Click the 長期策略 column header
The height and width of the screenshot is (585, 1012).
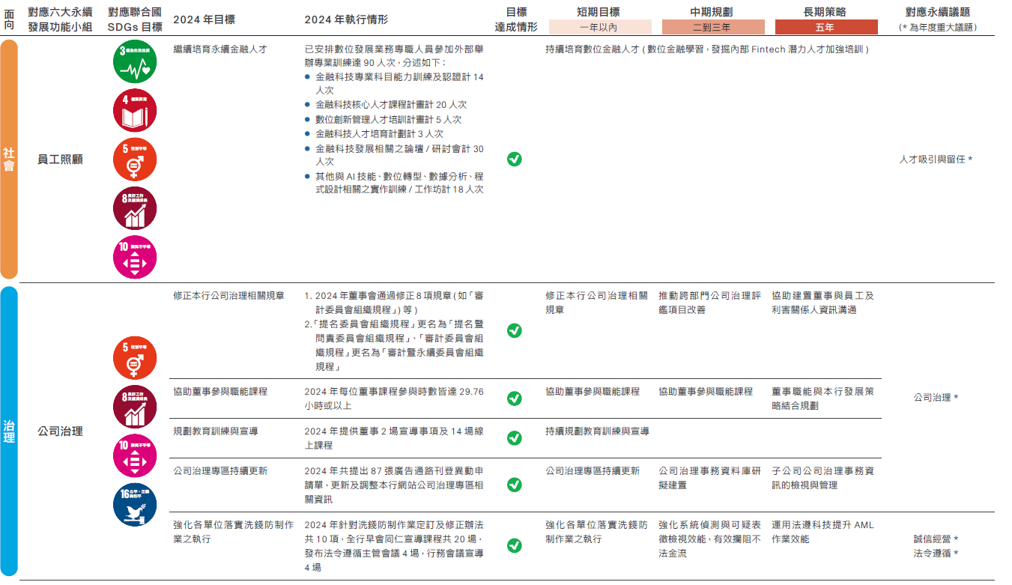(825, 12)
